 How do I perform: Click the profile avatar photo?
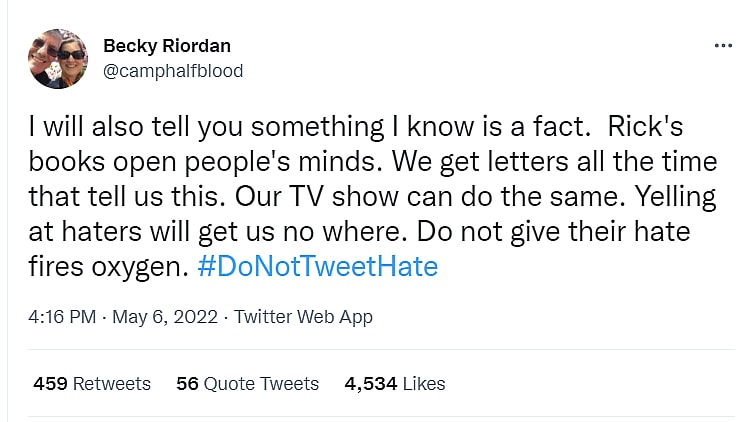point(58,59)
